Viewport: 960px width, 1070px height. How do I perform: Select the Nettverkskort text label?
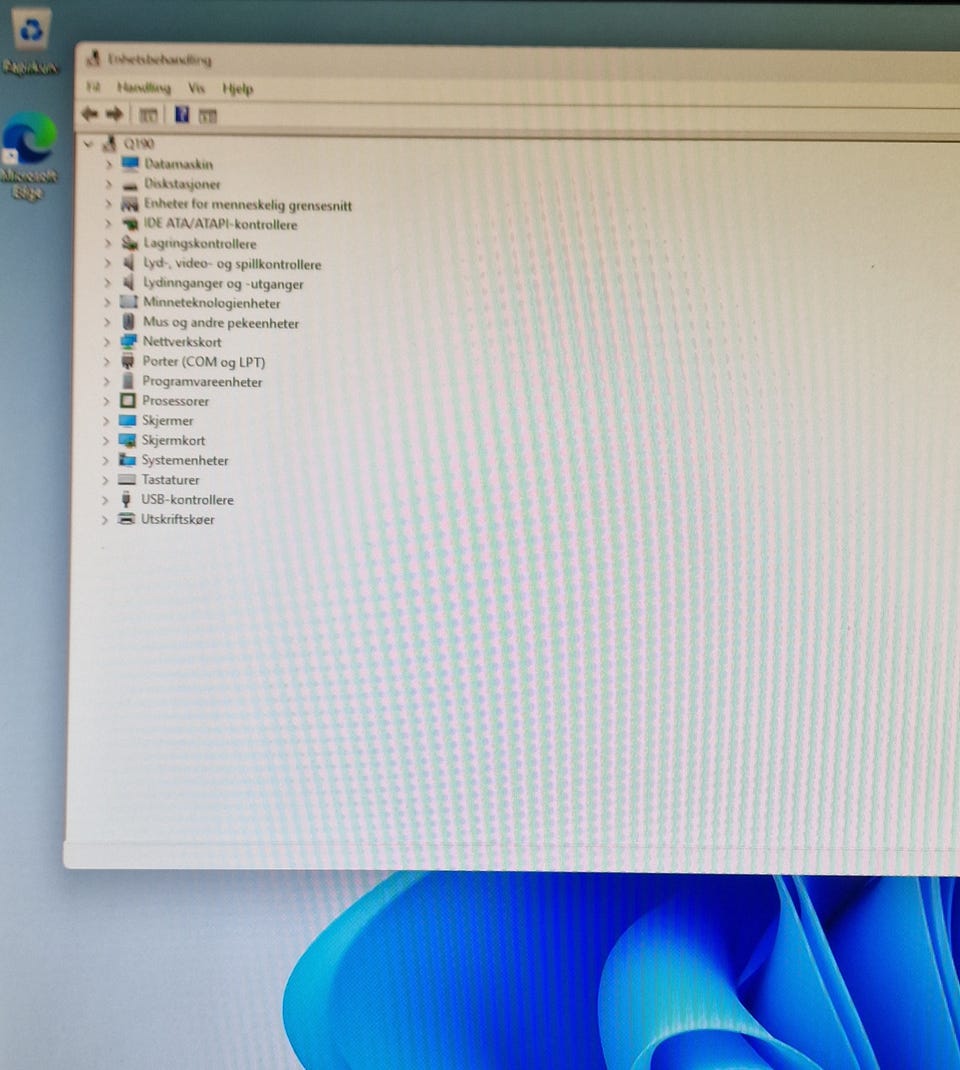(x=181, y=341)
